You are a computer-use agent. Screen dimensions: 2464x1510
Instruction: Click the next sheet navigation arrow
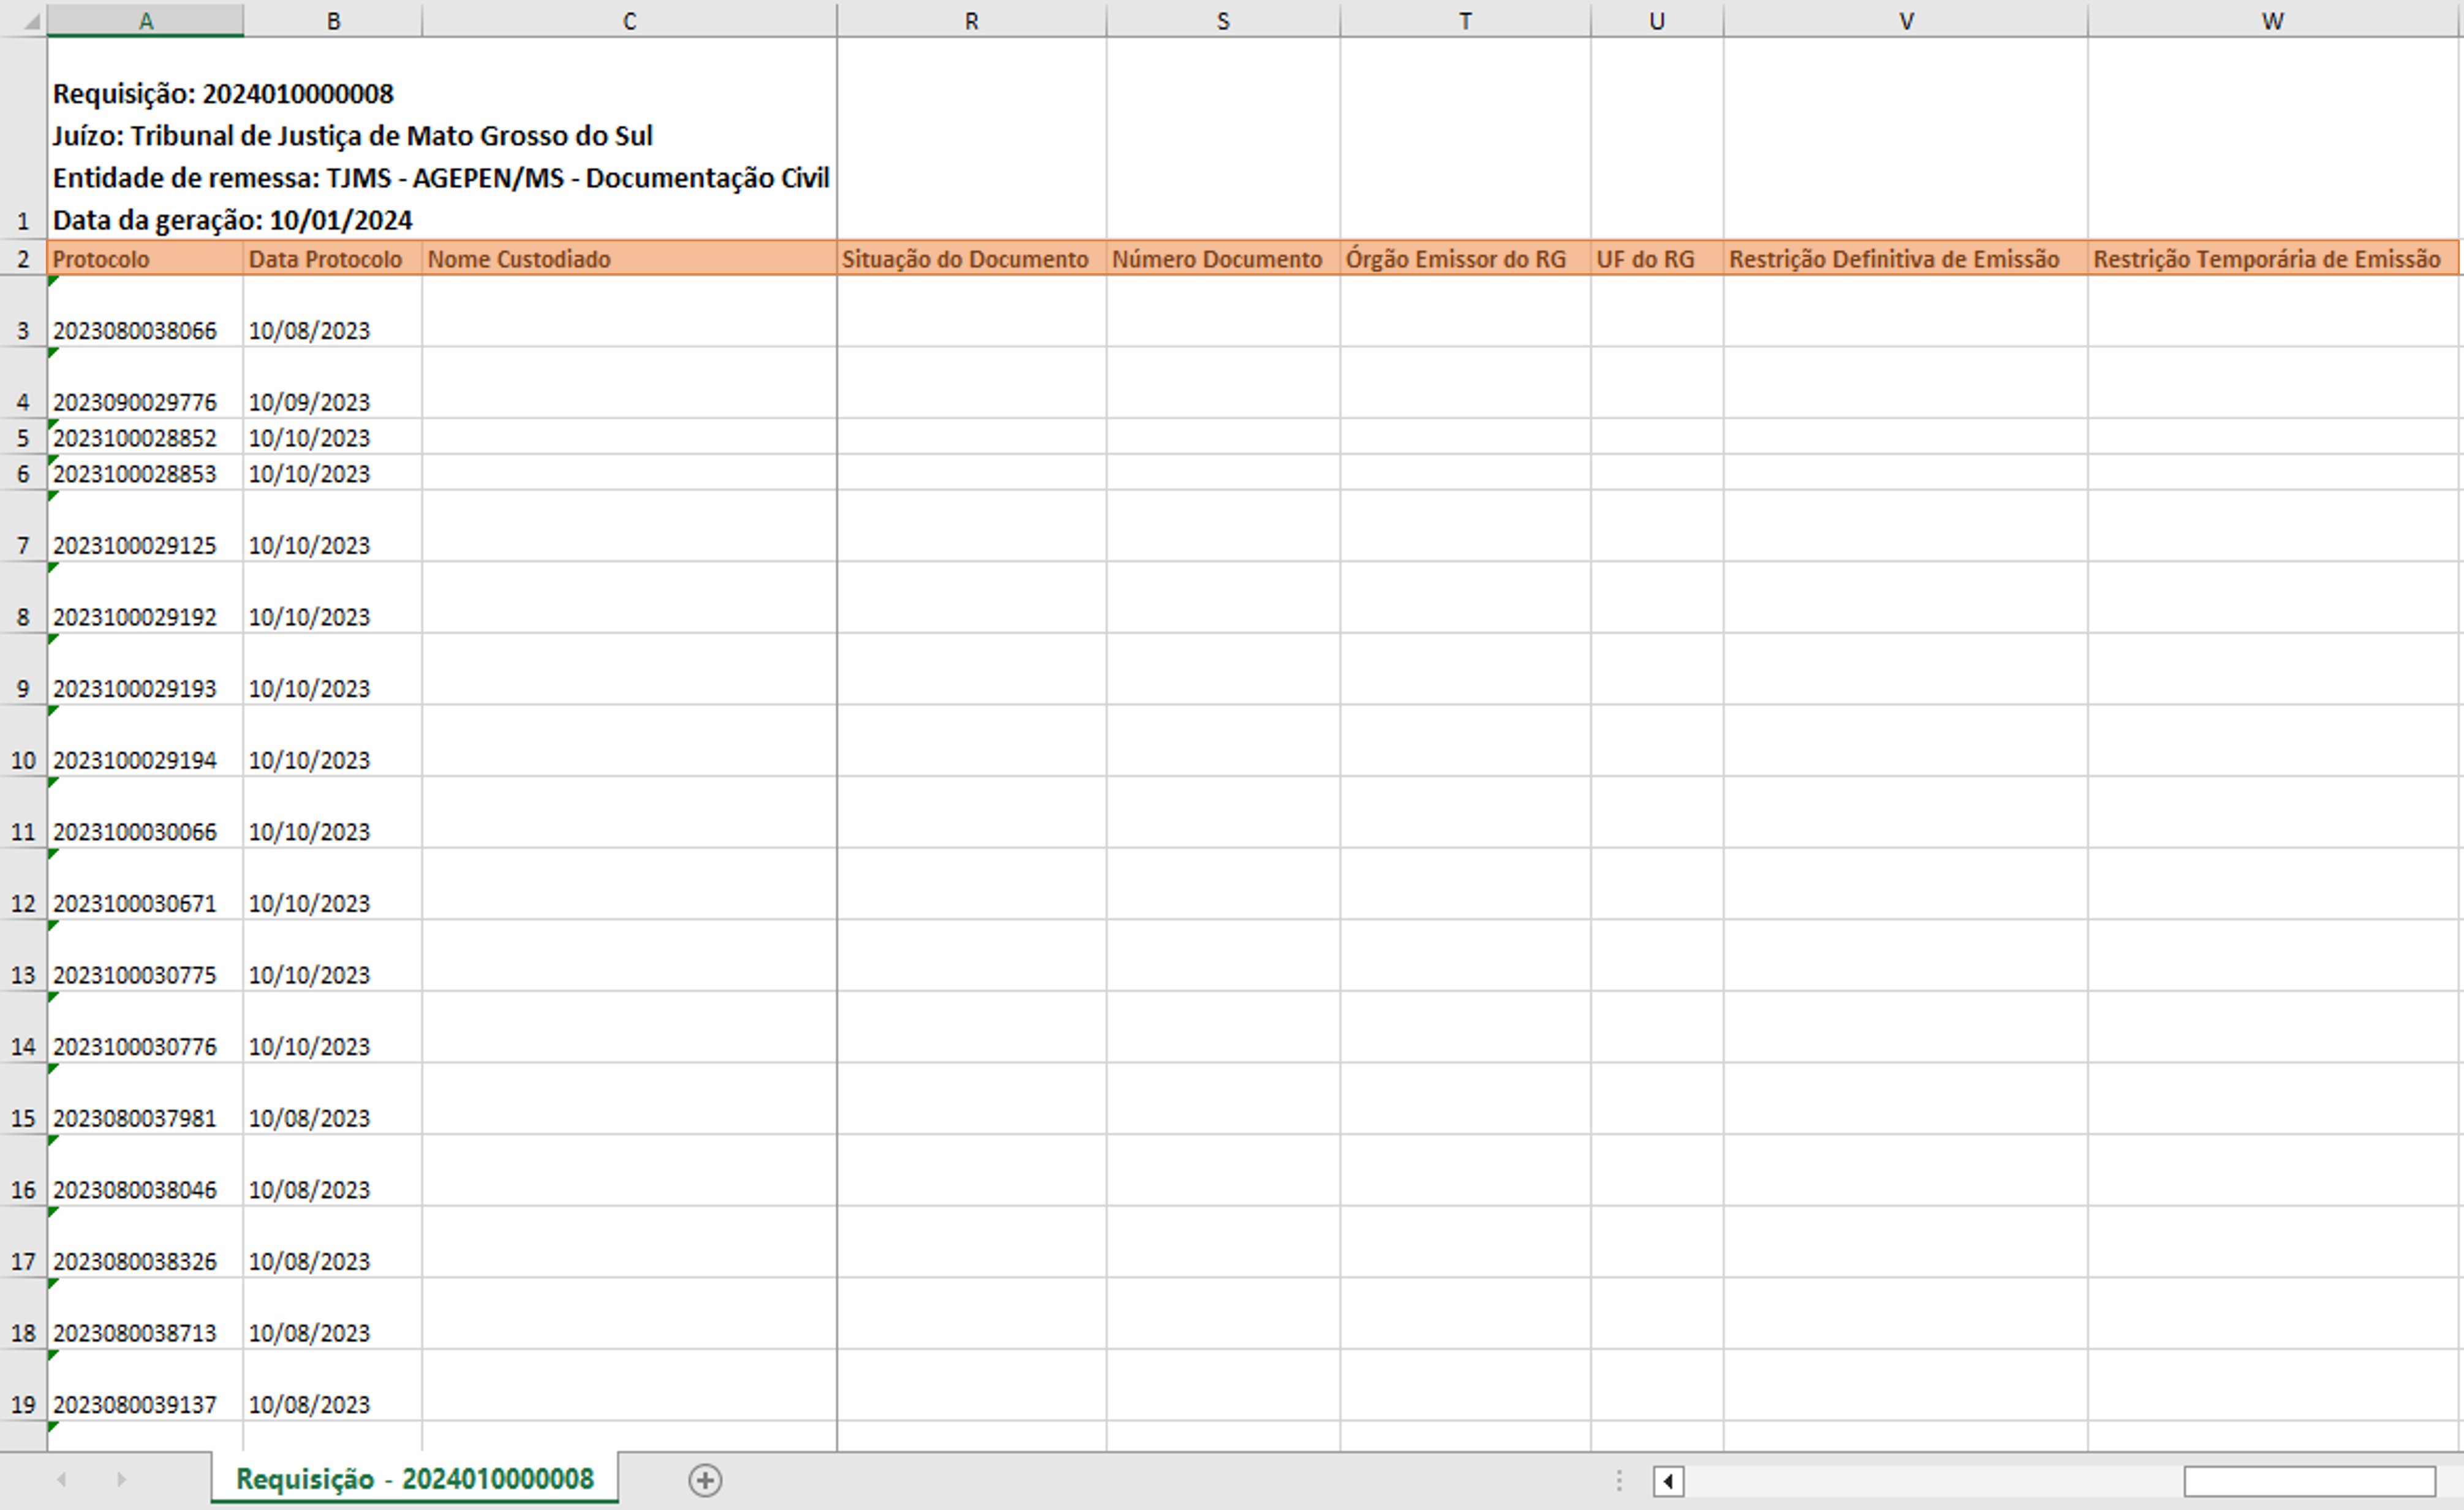pyautogui.click(x=121, y=1479)
